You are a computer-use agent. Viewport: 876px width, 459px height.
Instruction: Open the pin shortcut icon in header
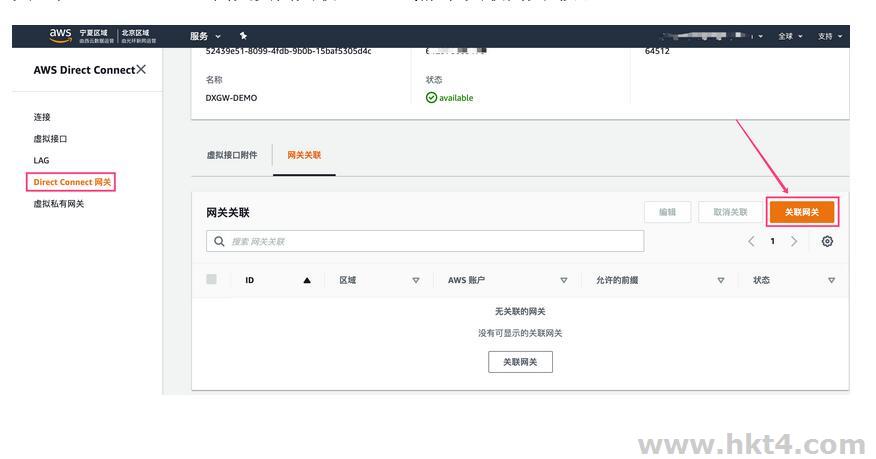pyautogui.click(x=243, y=36)
